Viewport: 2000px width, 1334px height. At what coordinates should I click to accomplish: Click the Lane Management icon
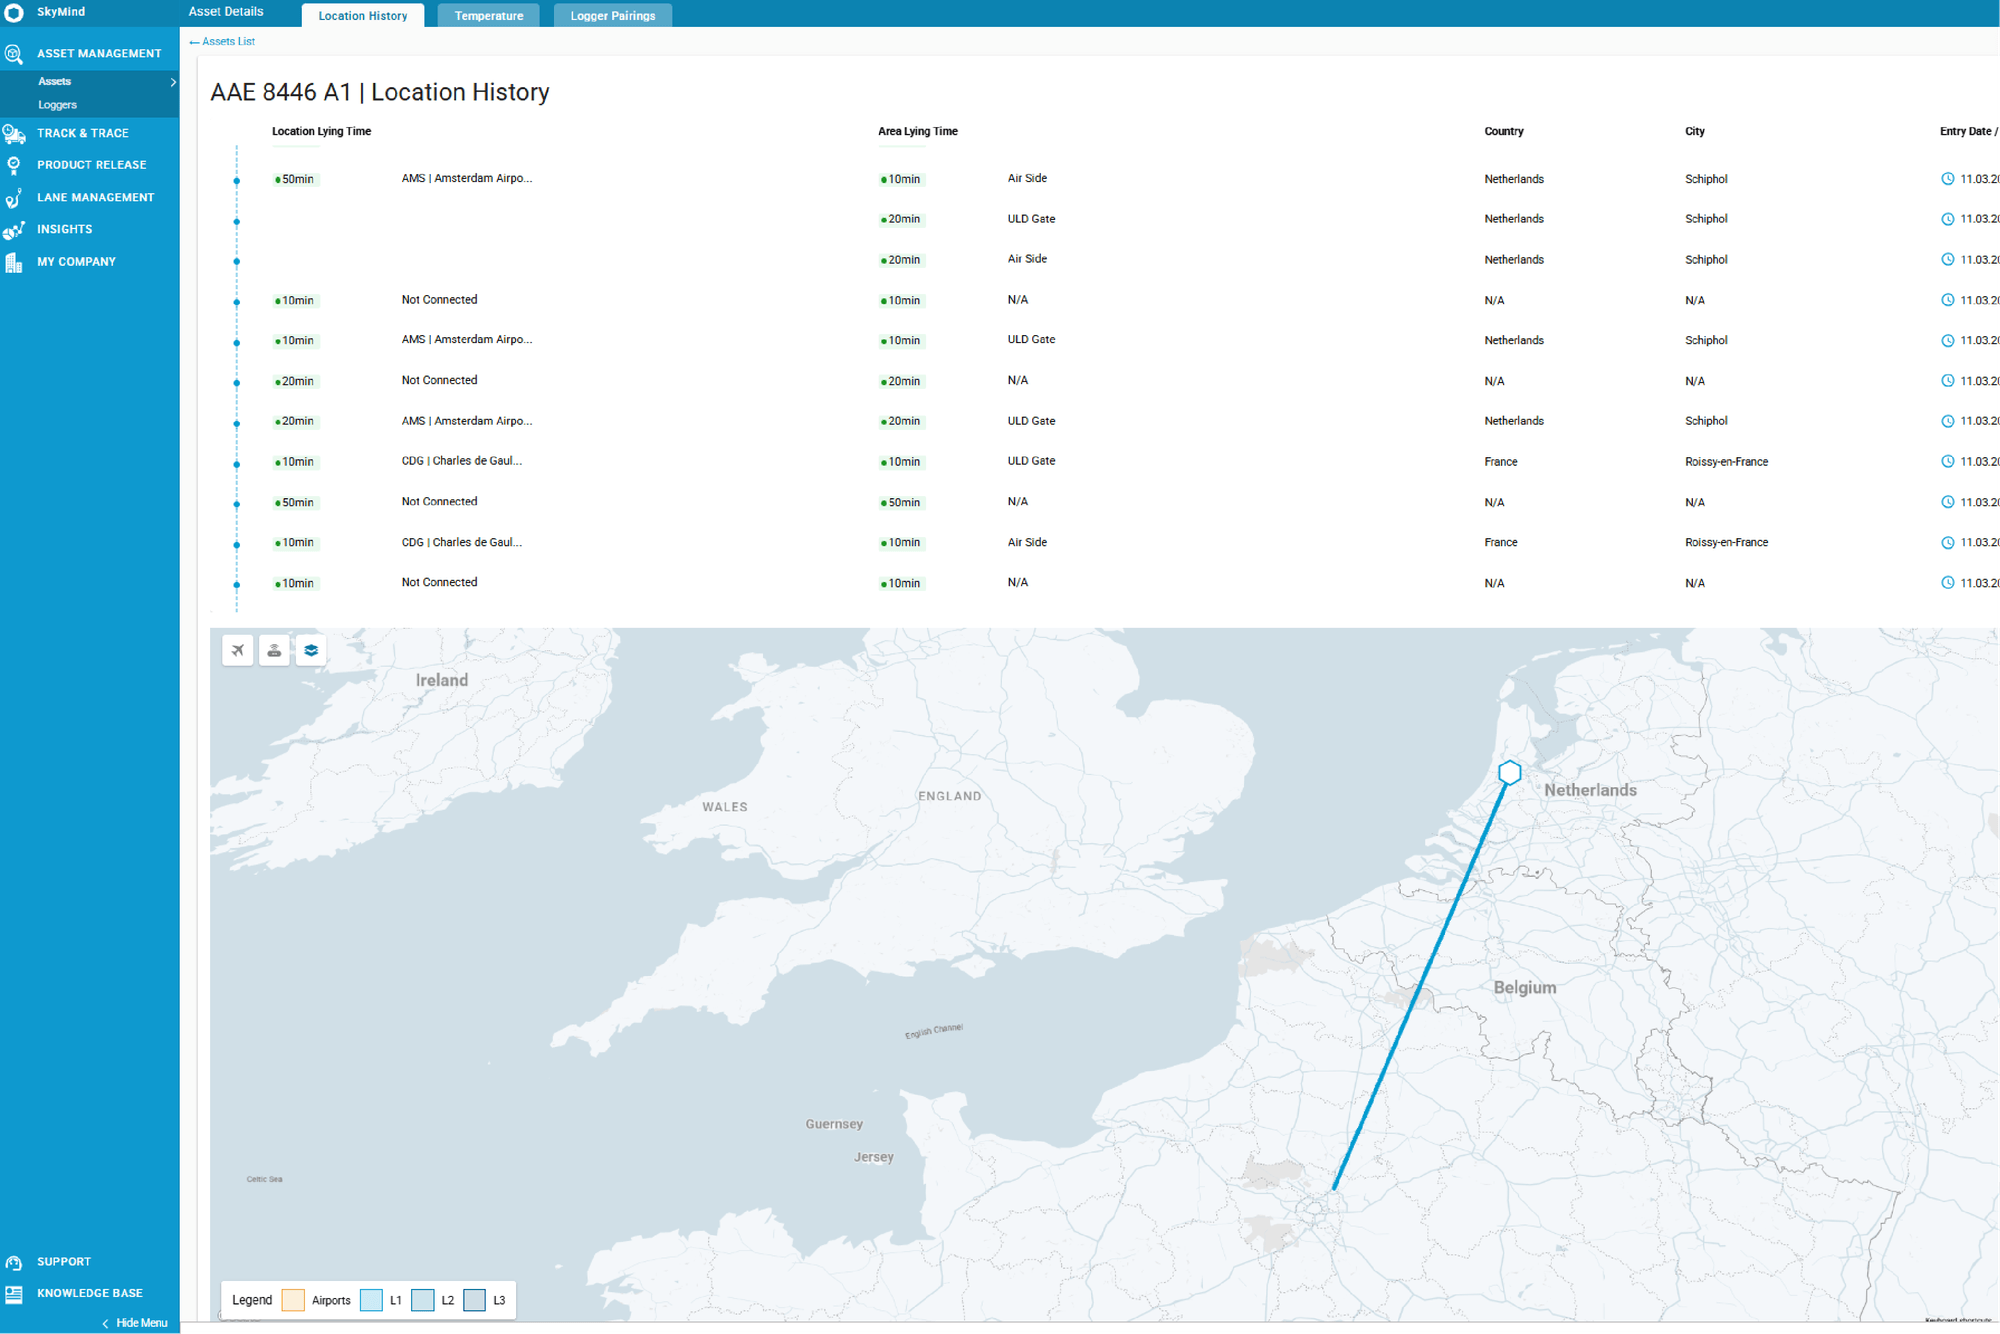click(x=14, y=198)
